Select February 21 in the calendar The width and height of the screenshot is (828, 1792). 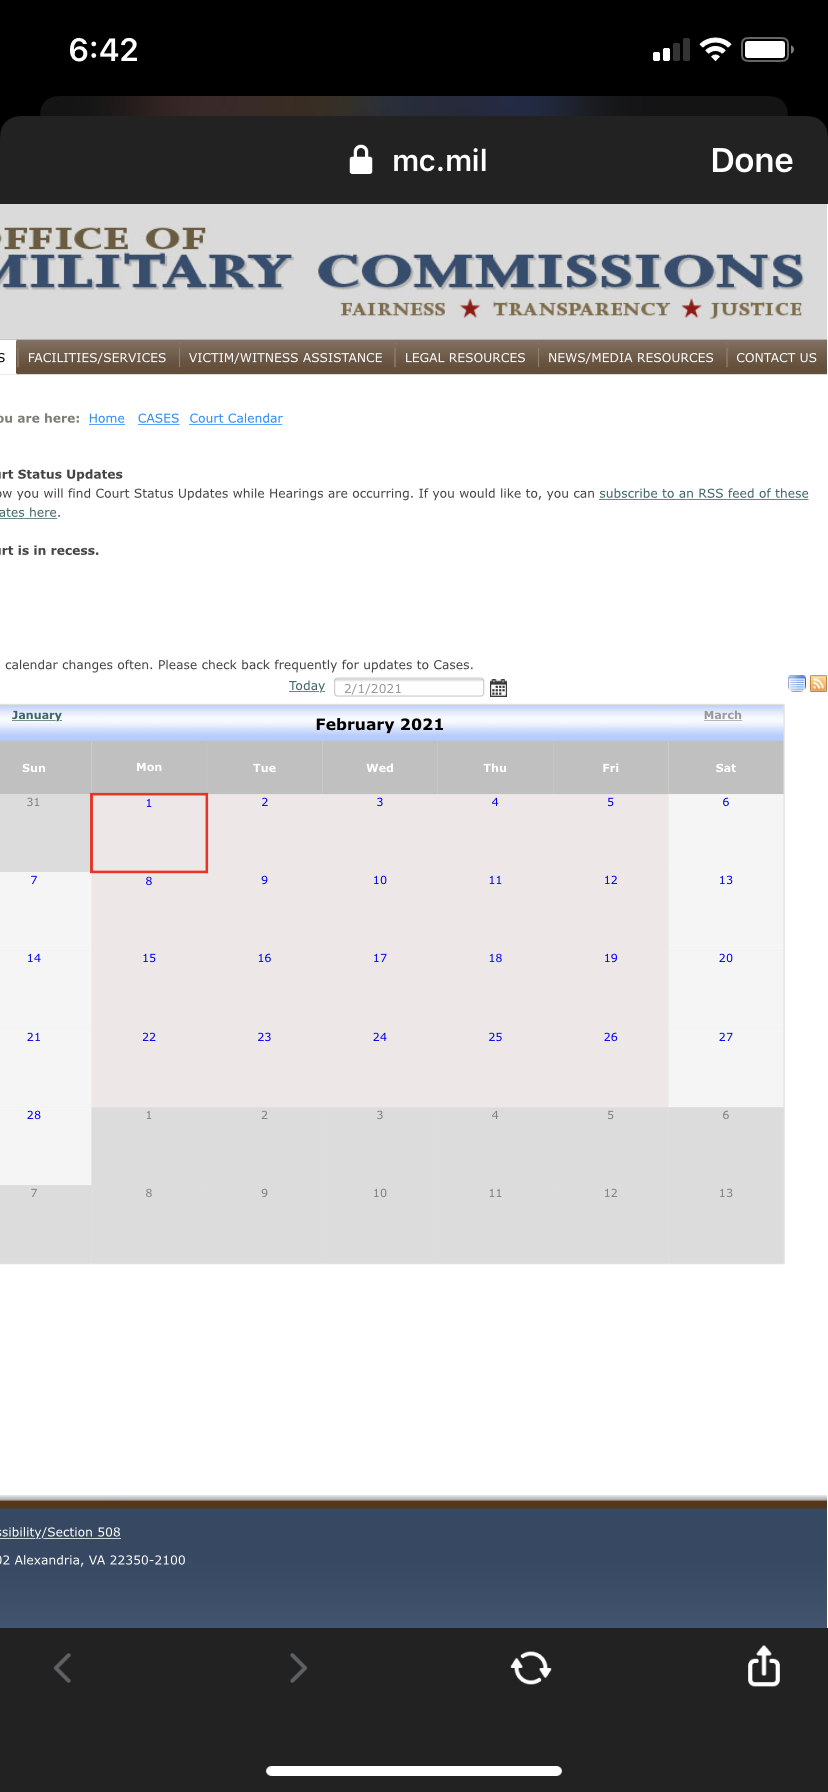(x=34, y=1037)
